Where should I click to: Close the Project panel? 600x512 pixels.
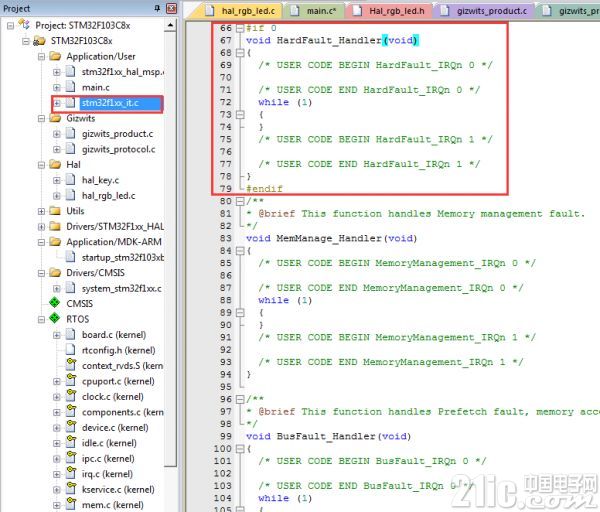point(172,8)
